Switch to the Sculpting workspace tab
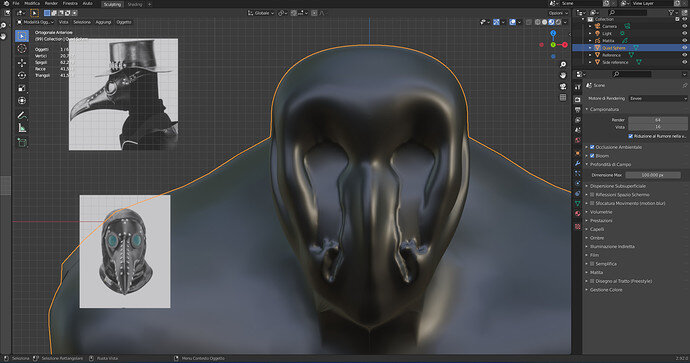 click(112, 4)
